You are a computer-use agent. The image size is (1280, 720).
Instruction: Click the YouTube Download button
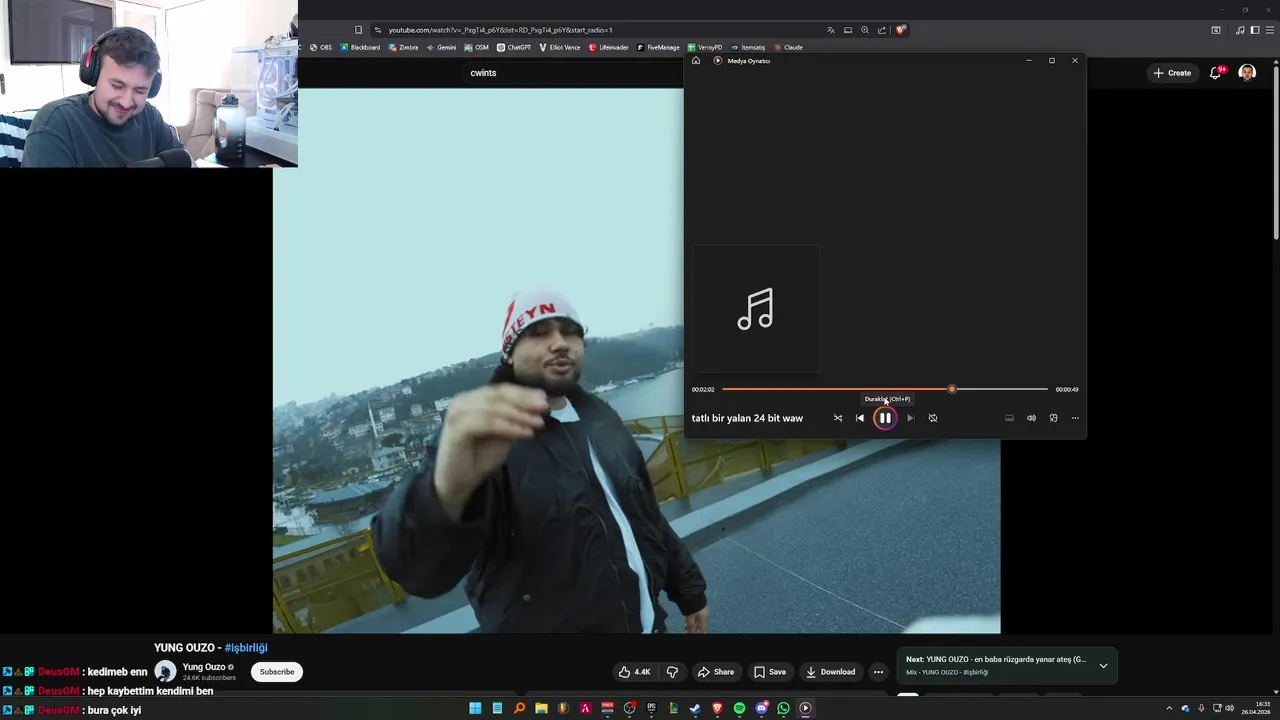coord(831,672)
